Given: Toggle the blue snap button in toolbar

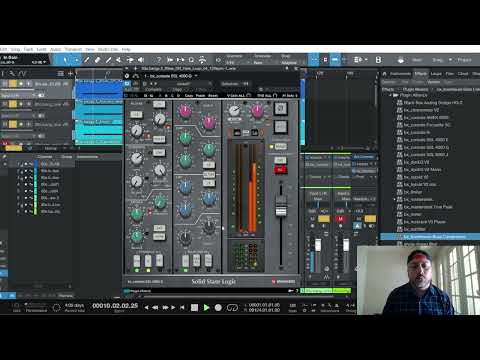Looking at the screenshot, I should [314, 60].
